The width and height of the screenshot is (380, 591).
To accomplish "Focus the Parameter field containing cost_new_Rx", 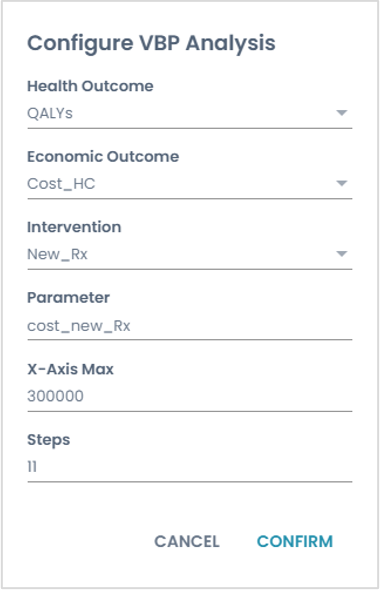I will click(x=190, y=326).
